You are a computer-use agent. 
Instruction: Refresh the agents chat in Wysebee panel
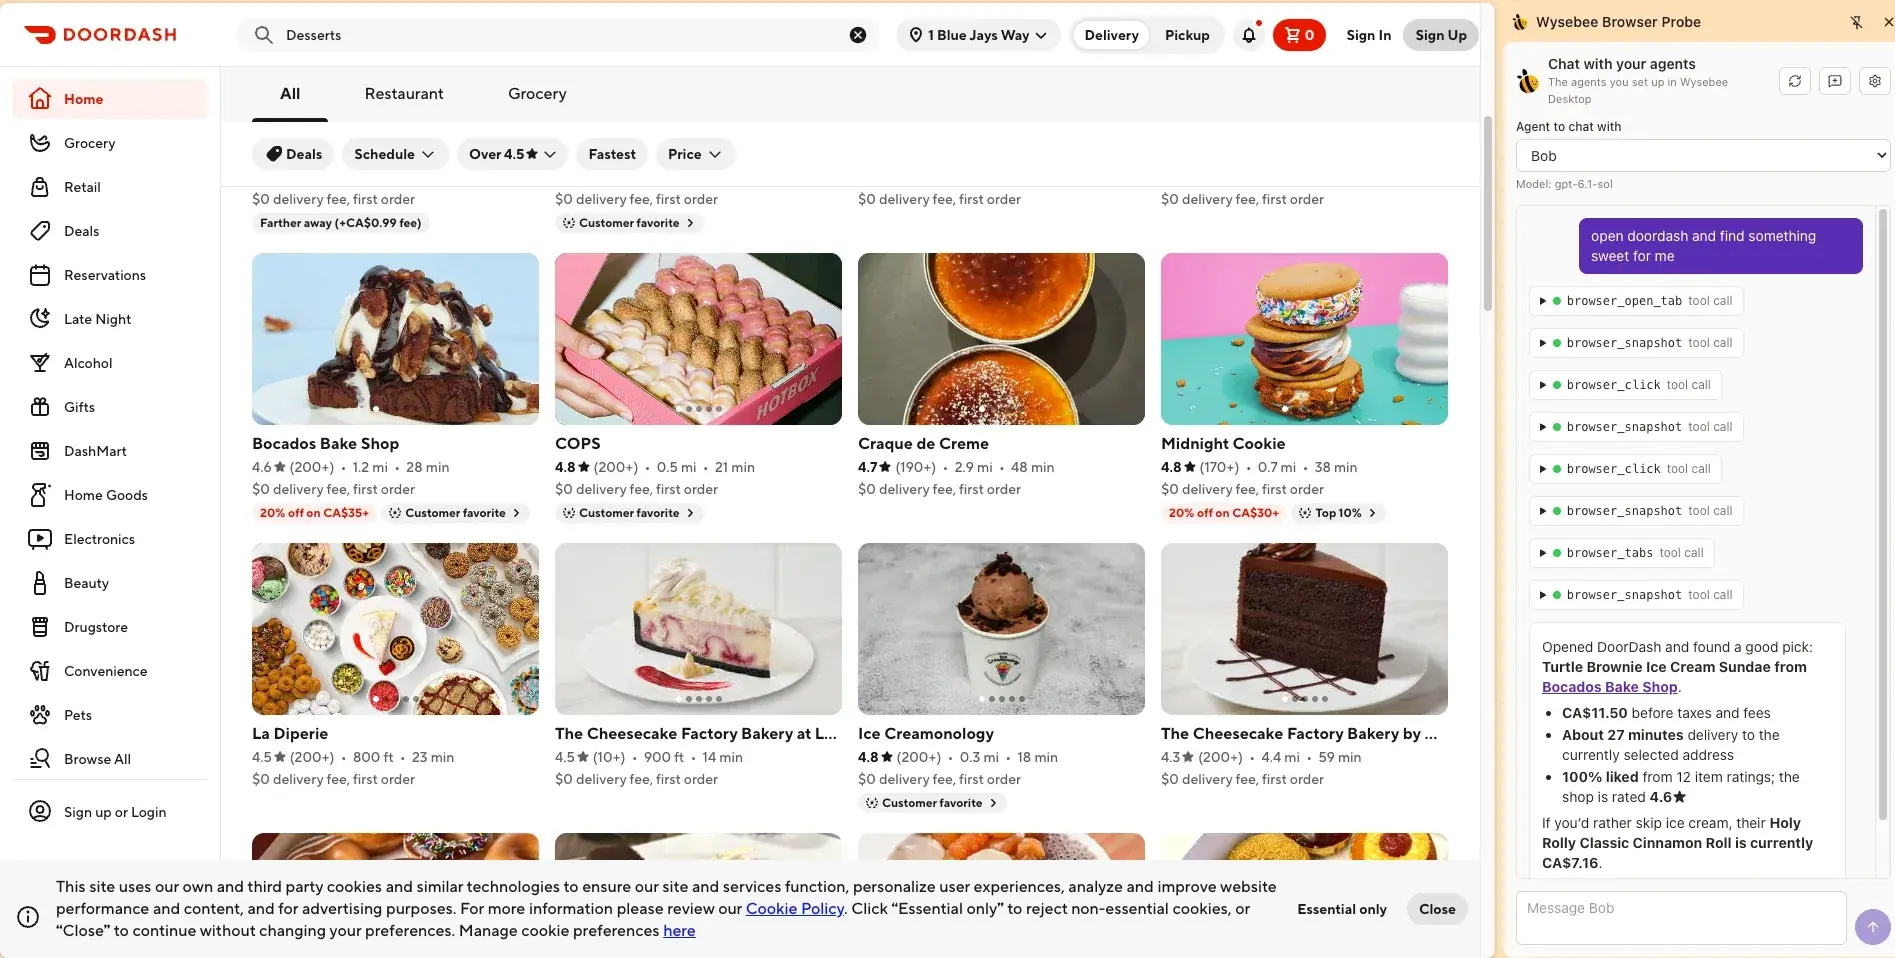[1795, 81]
